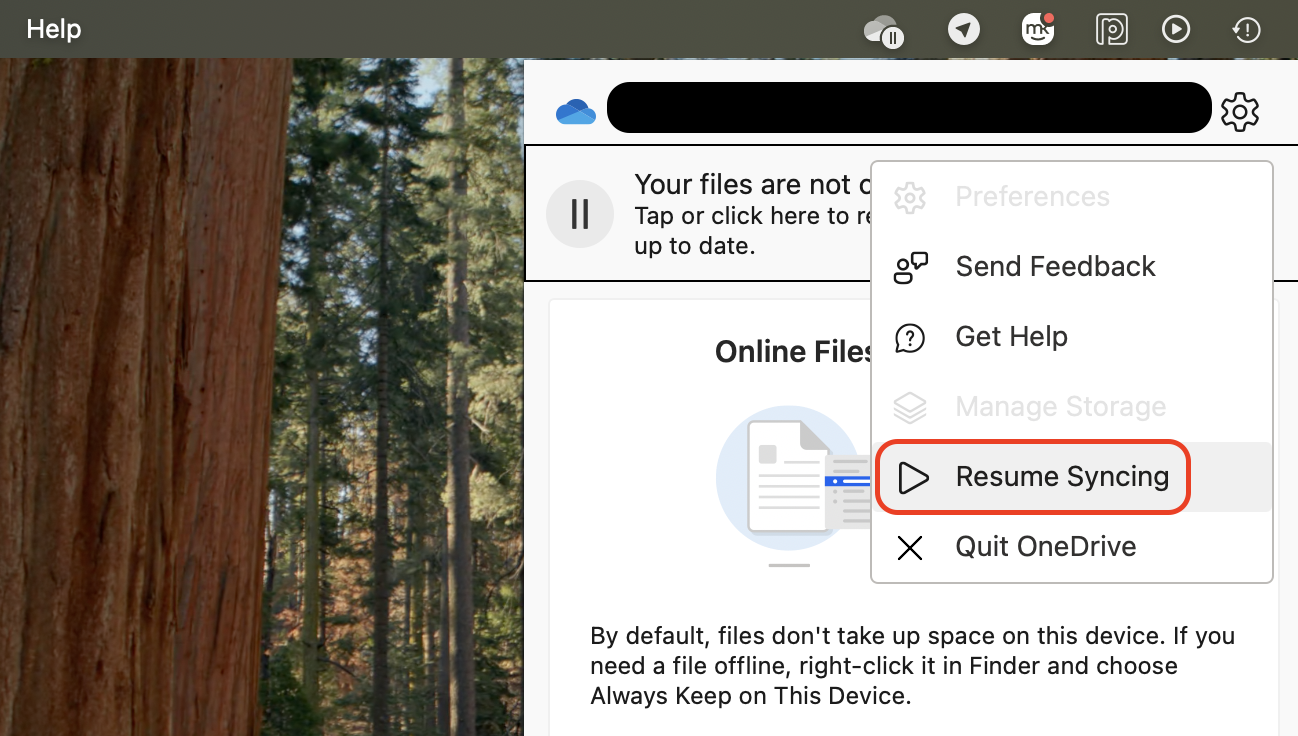Select the Resume Syncing play icon
1298x736 pixels.
click(x=913, y=477)
